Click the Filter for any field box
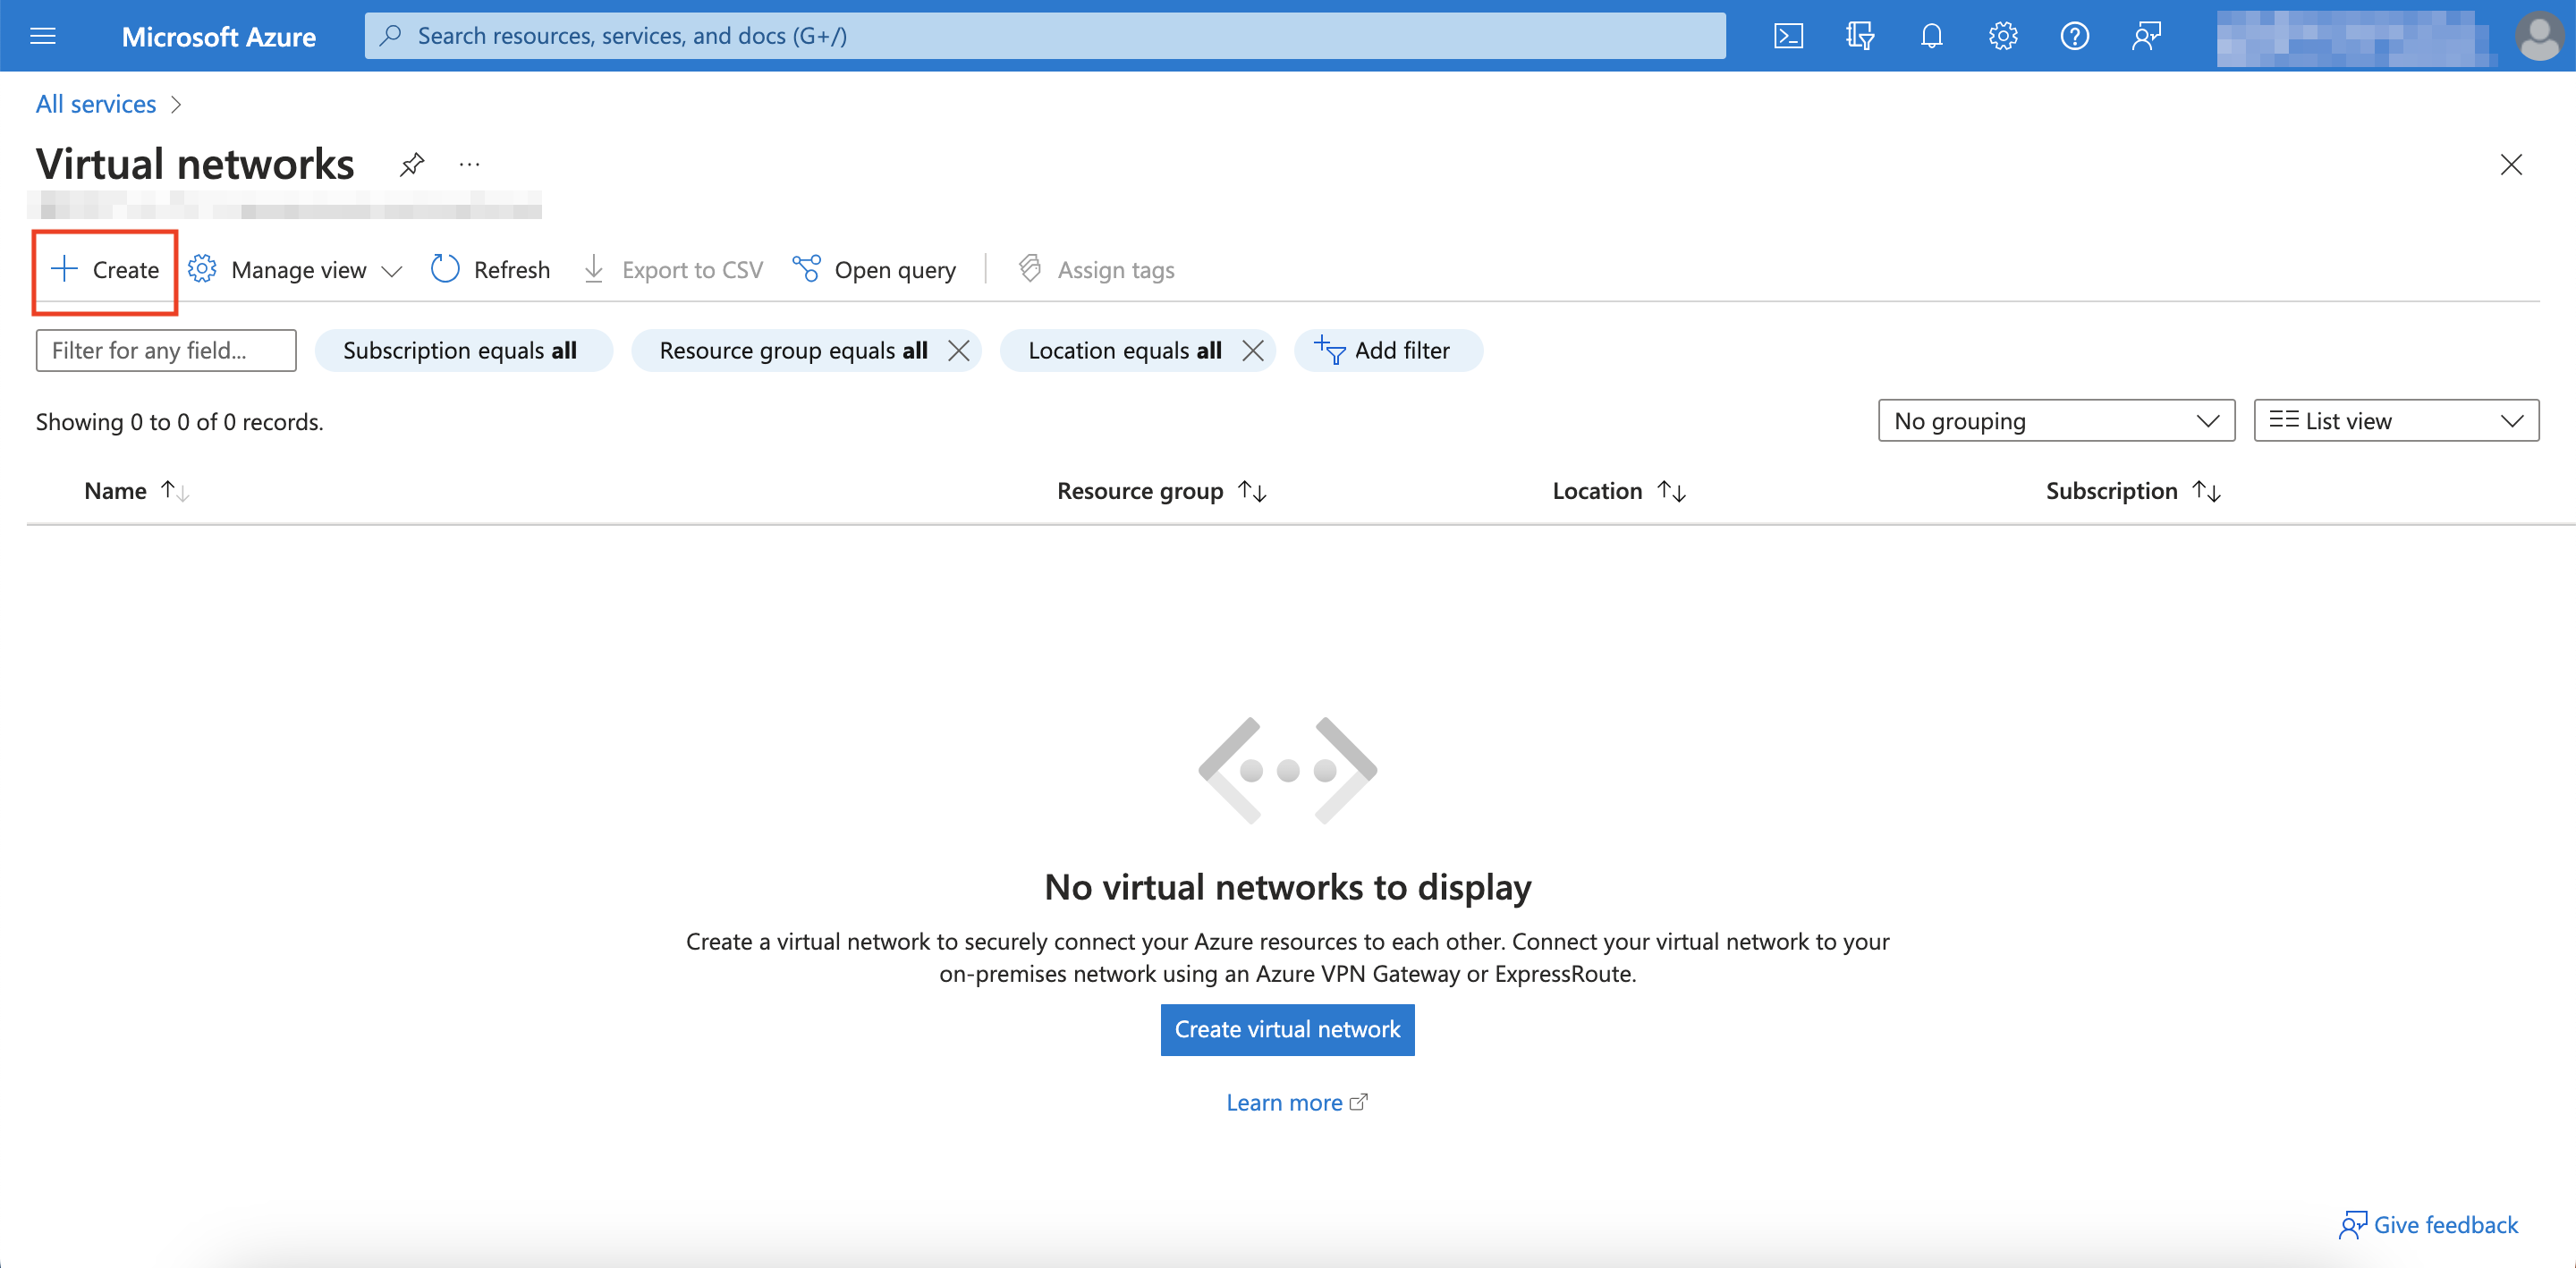 pyautogui.click(x=165, y=350)
